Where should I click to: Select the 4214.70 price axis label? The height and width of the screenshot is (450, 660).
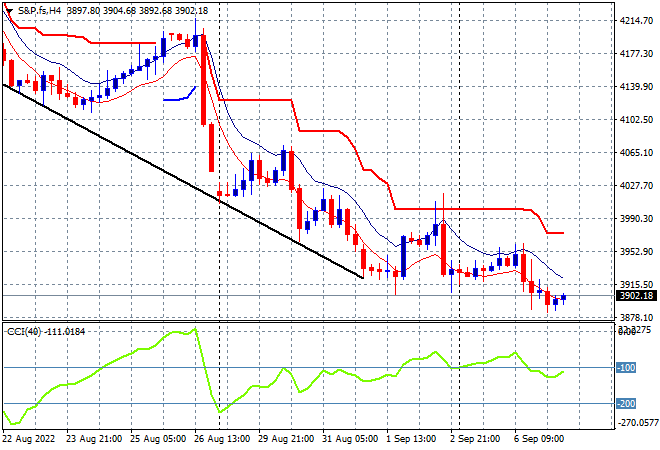click(636, 21)
